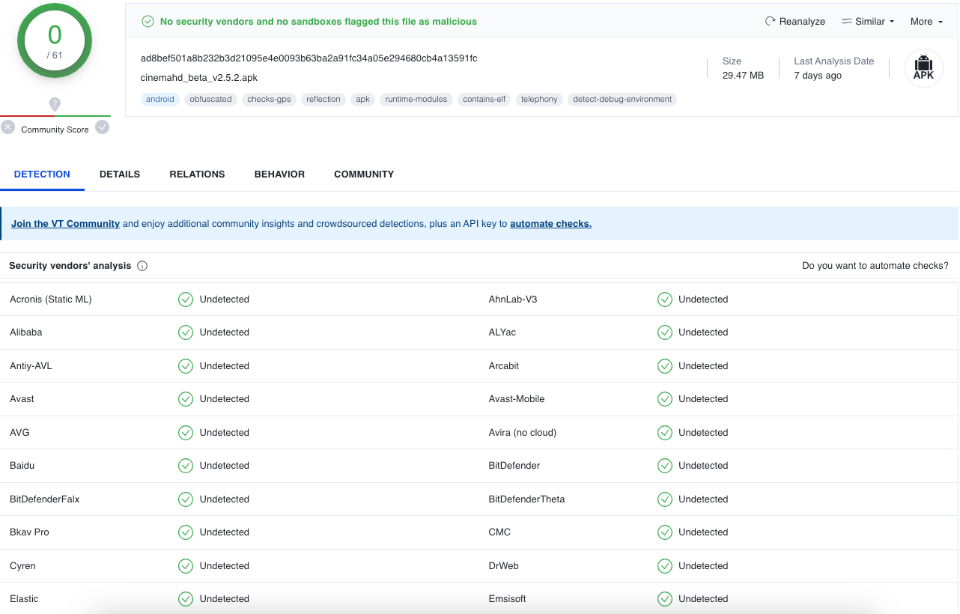
Task: Open the DETAILS tab
Action: click(120, 174)
